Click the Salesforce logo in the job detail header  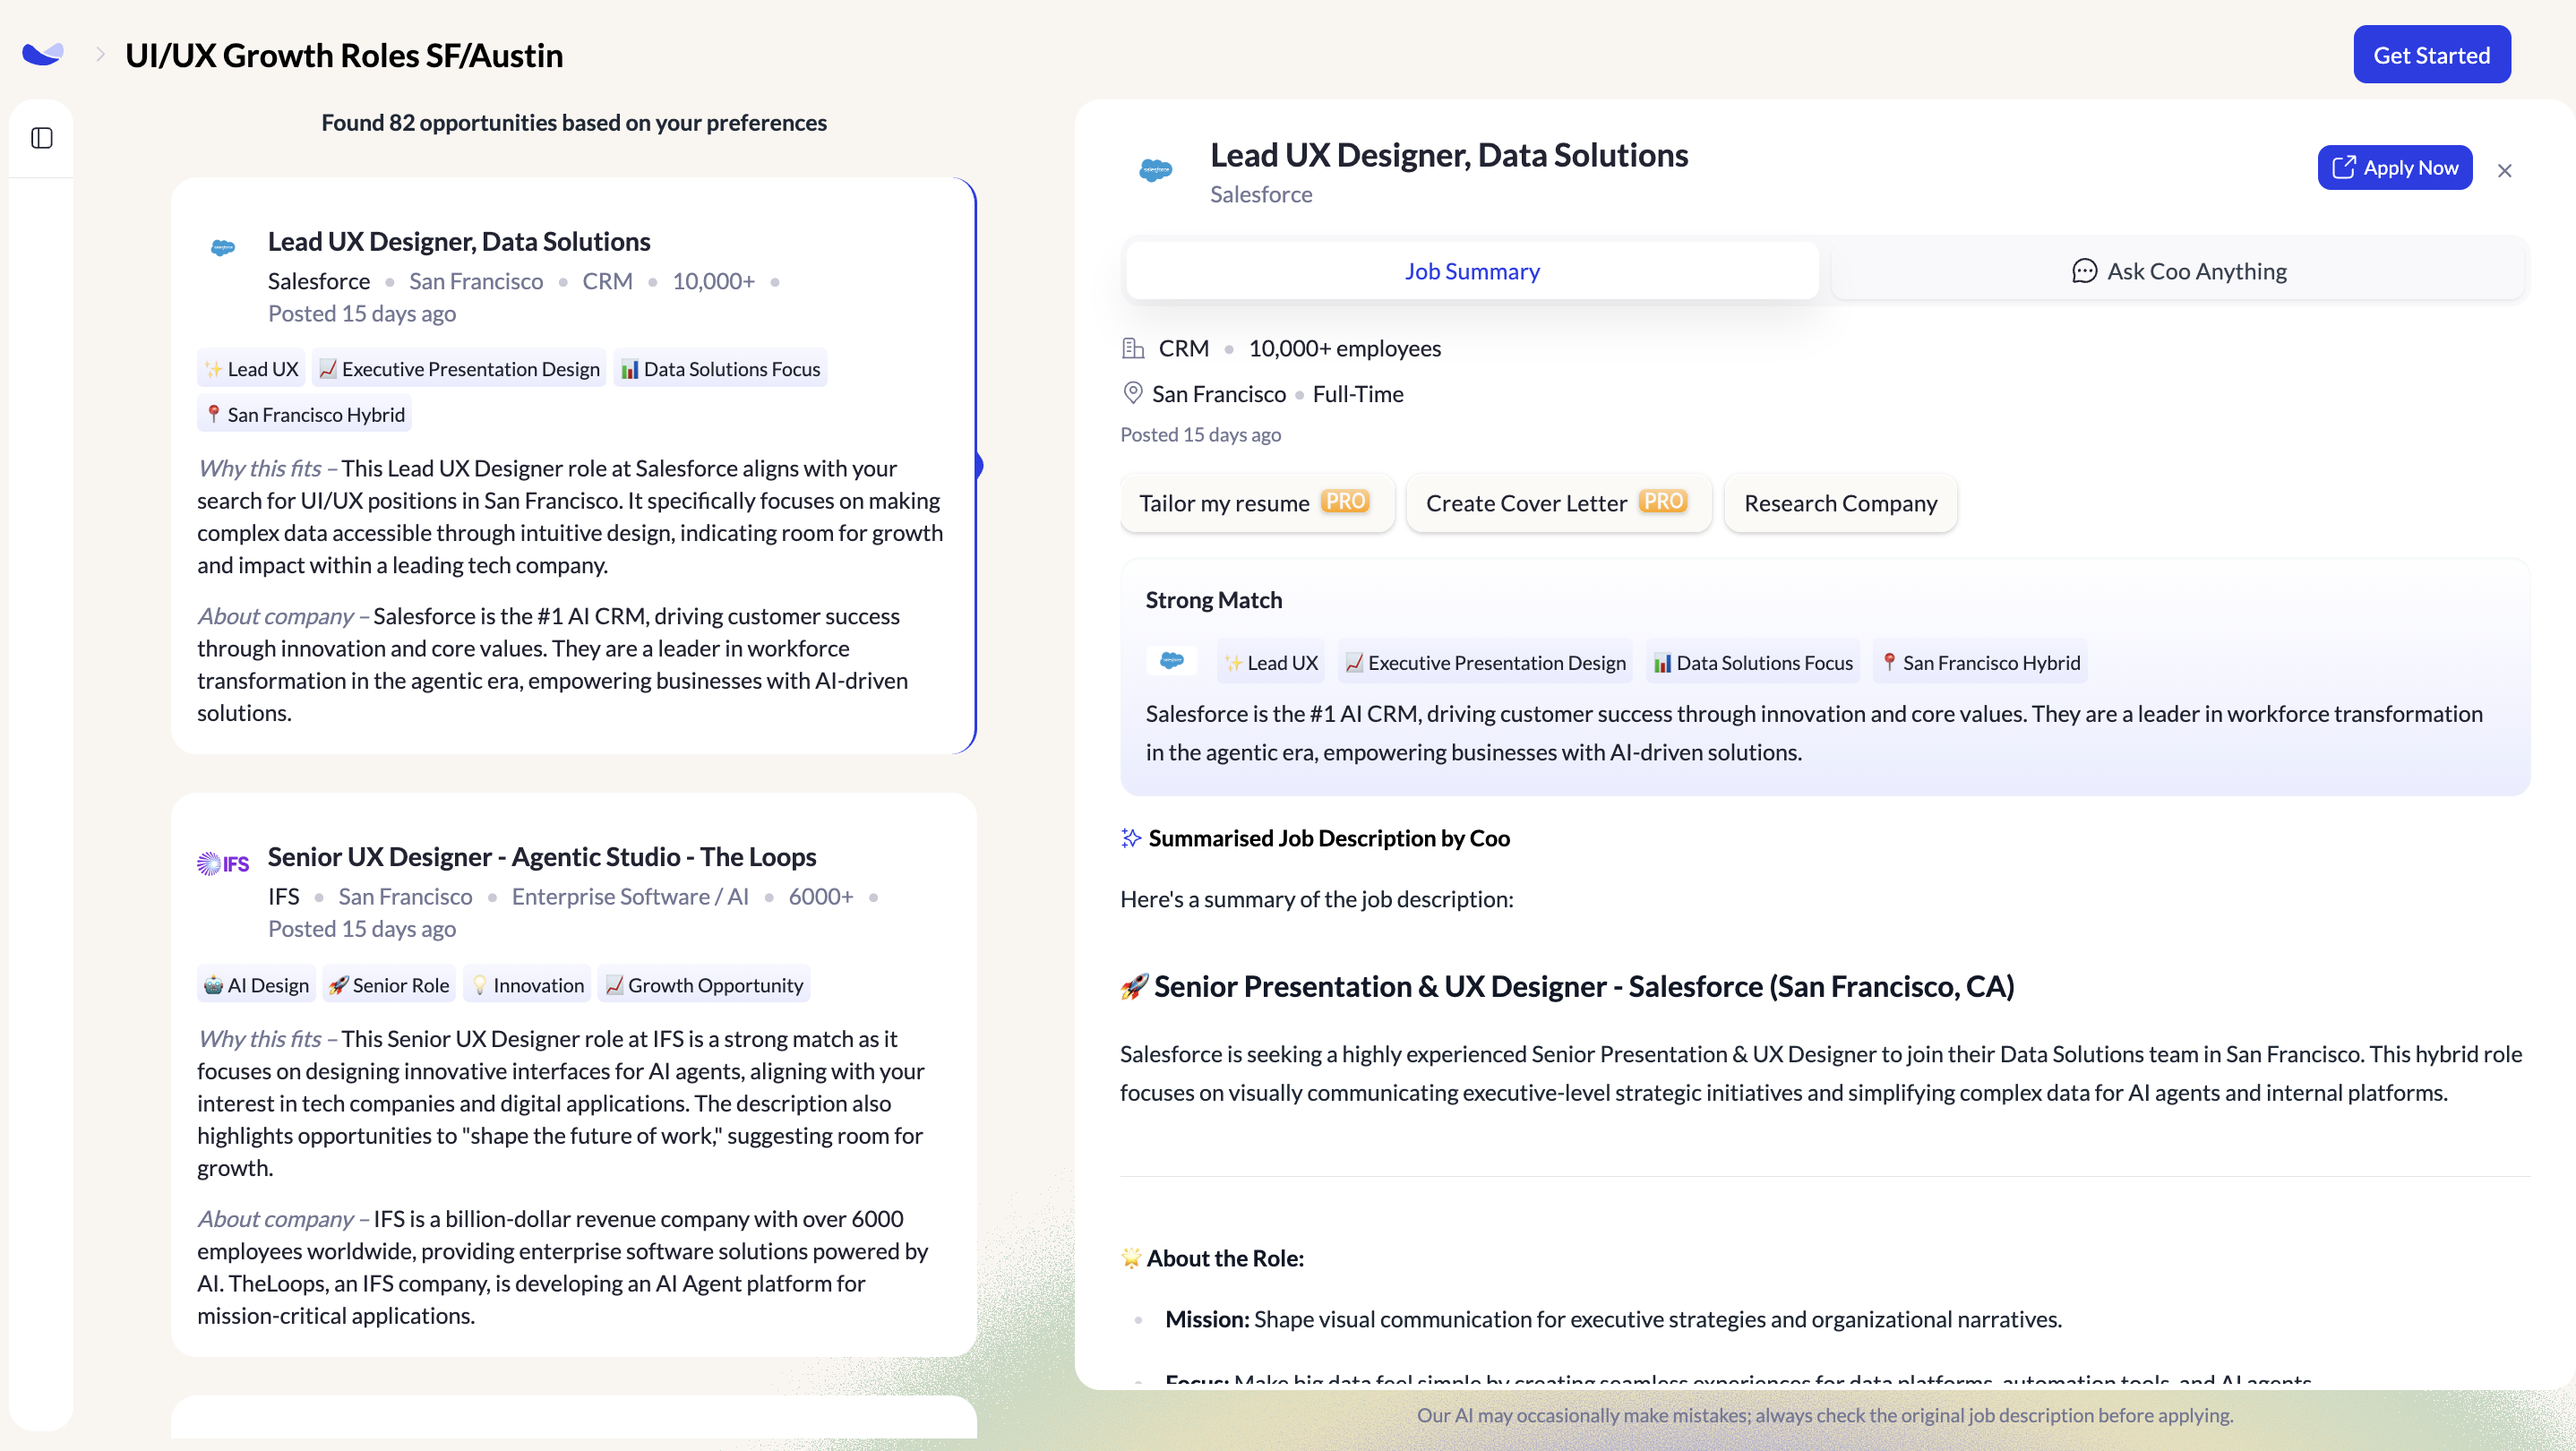click(1156, 168)
